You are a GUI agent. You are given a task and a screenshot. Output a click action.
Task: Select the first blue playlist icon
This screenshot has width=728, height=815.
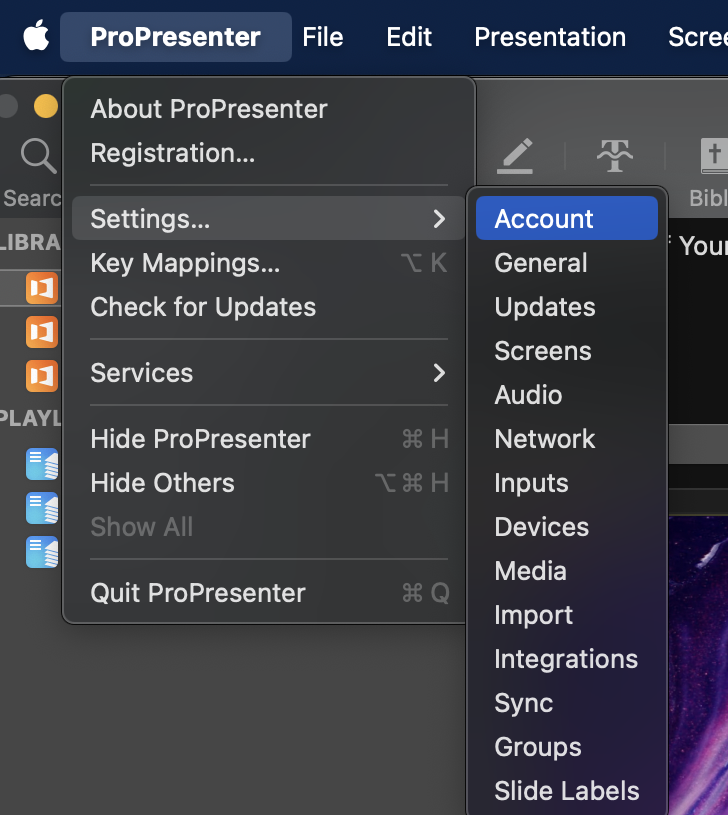click(x=42, y=464)
